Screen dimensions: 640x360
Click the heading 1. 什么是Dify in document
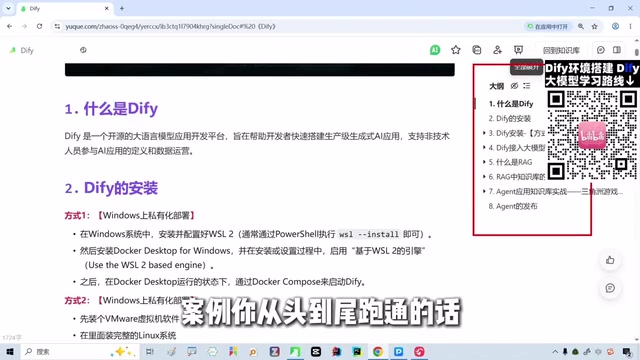tap(111, 109)
